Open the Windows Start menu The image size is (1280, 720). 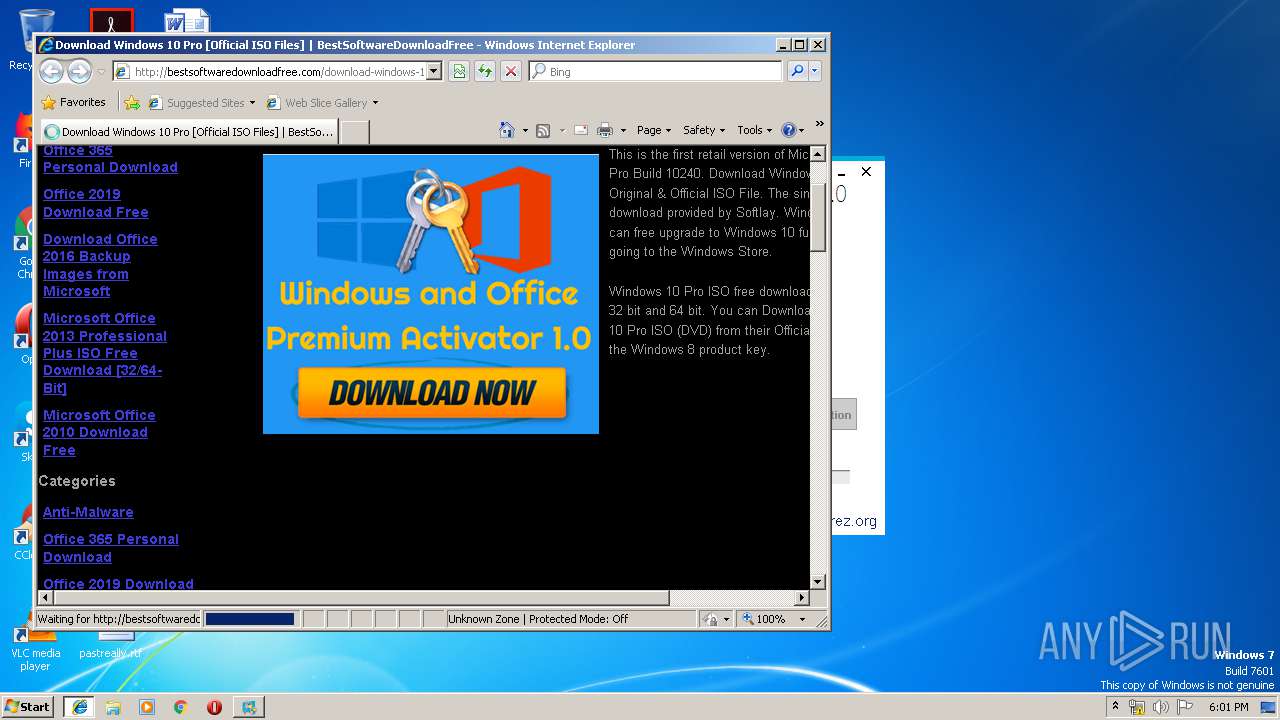point(28,706)
